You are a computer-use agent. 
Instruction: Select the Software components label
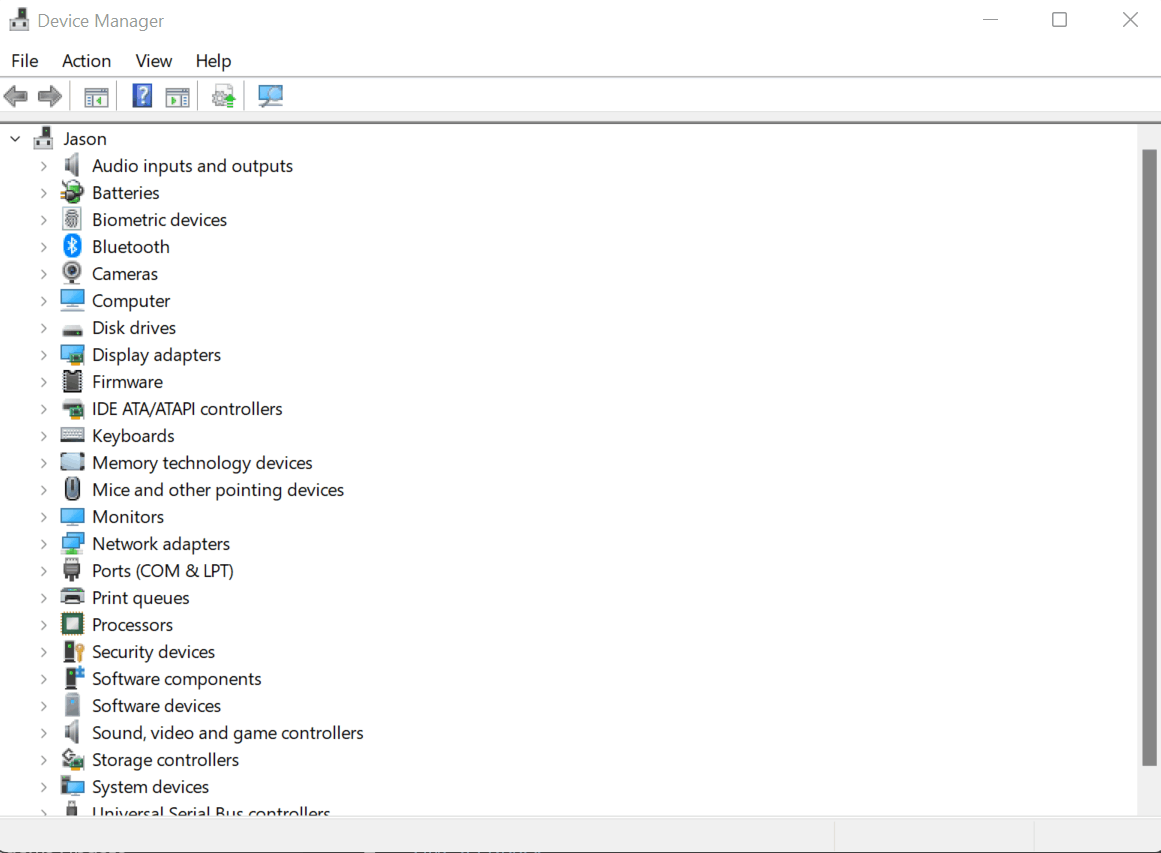point(176,679)
